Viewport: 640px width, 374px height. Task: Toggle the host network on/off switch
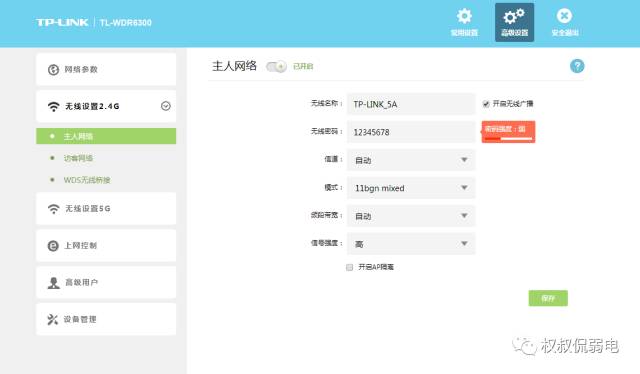tap(276, 66)
